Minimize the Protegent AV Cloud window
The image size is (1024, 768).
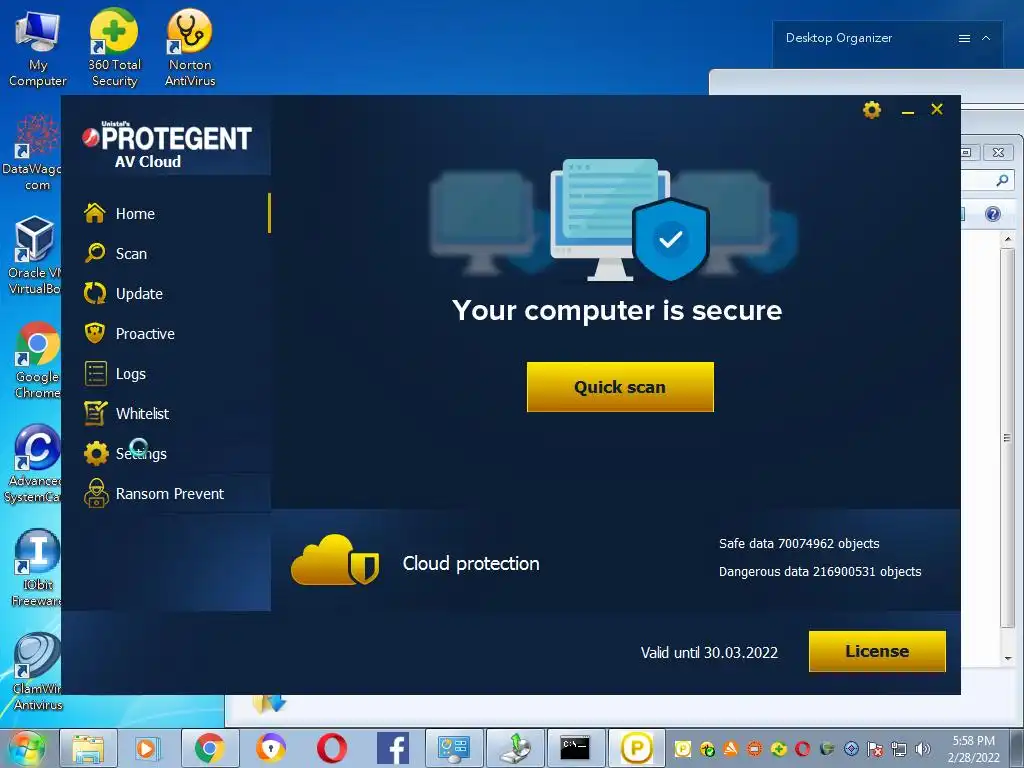(x=907, y=112)
